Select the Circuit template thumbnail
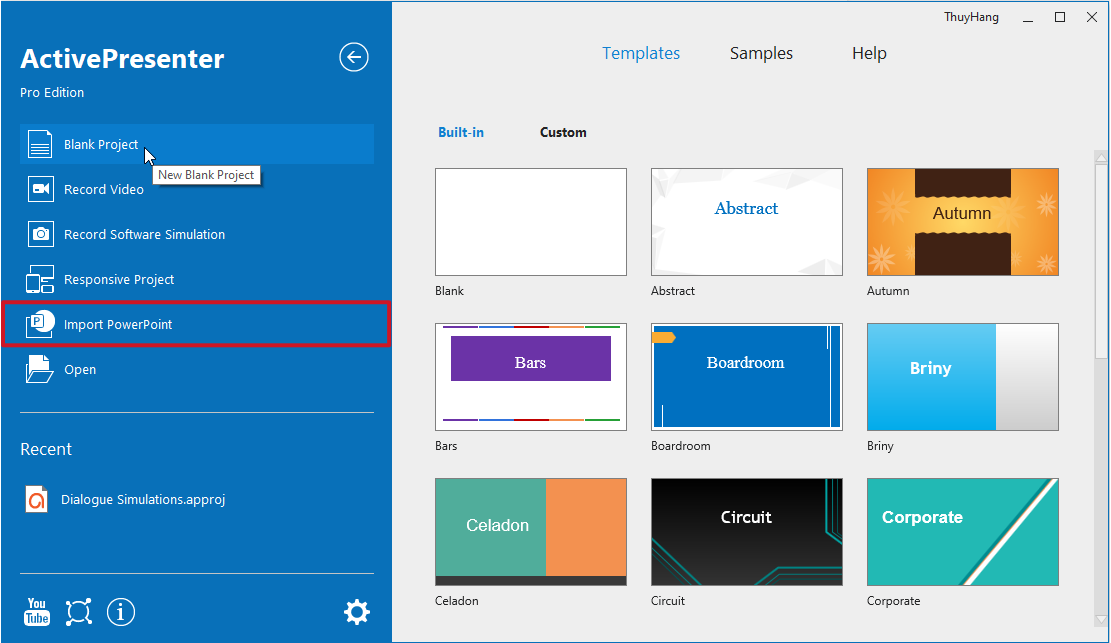This screenshot has width=1111, height=643. point(747,532)
